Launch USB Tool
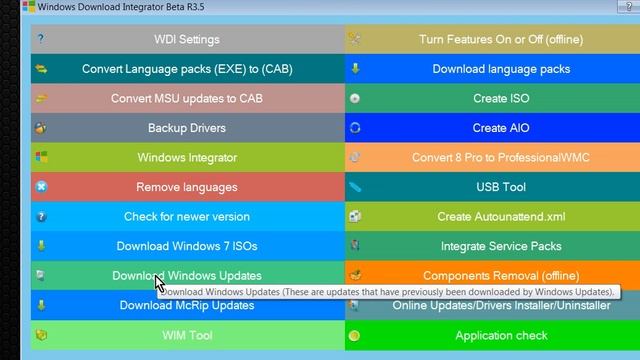This screenshot has height=360, width=640. click(x=492, y=187)
